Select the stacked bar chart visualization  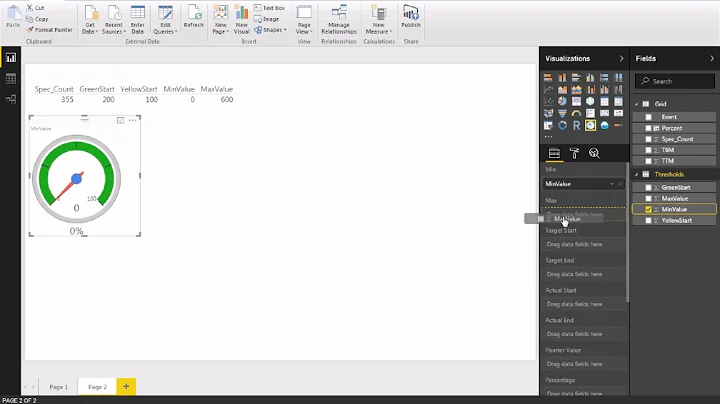548,77
